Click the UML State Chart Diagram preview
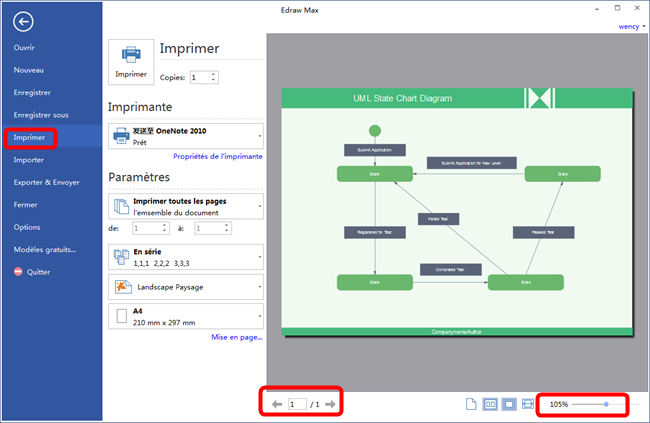 tap(457, 212)
